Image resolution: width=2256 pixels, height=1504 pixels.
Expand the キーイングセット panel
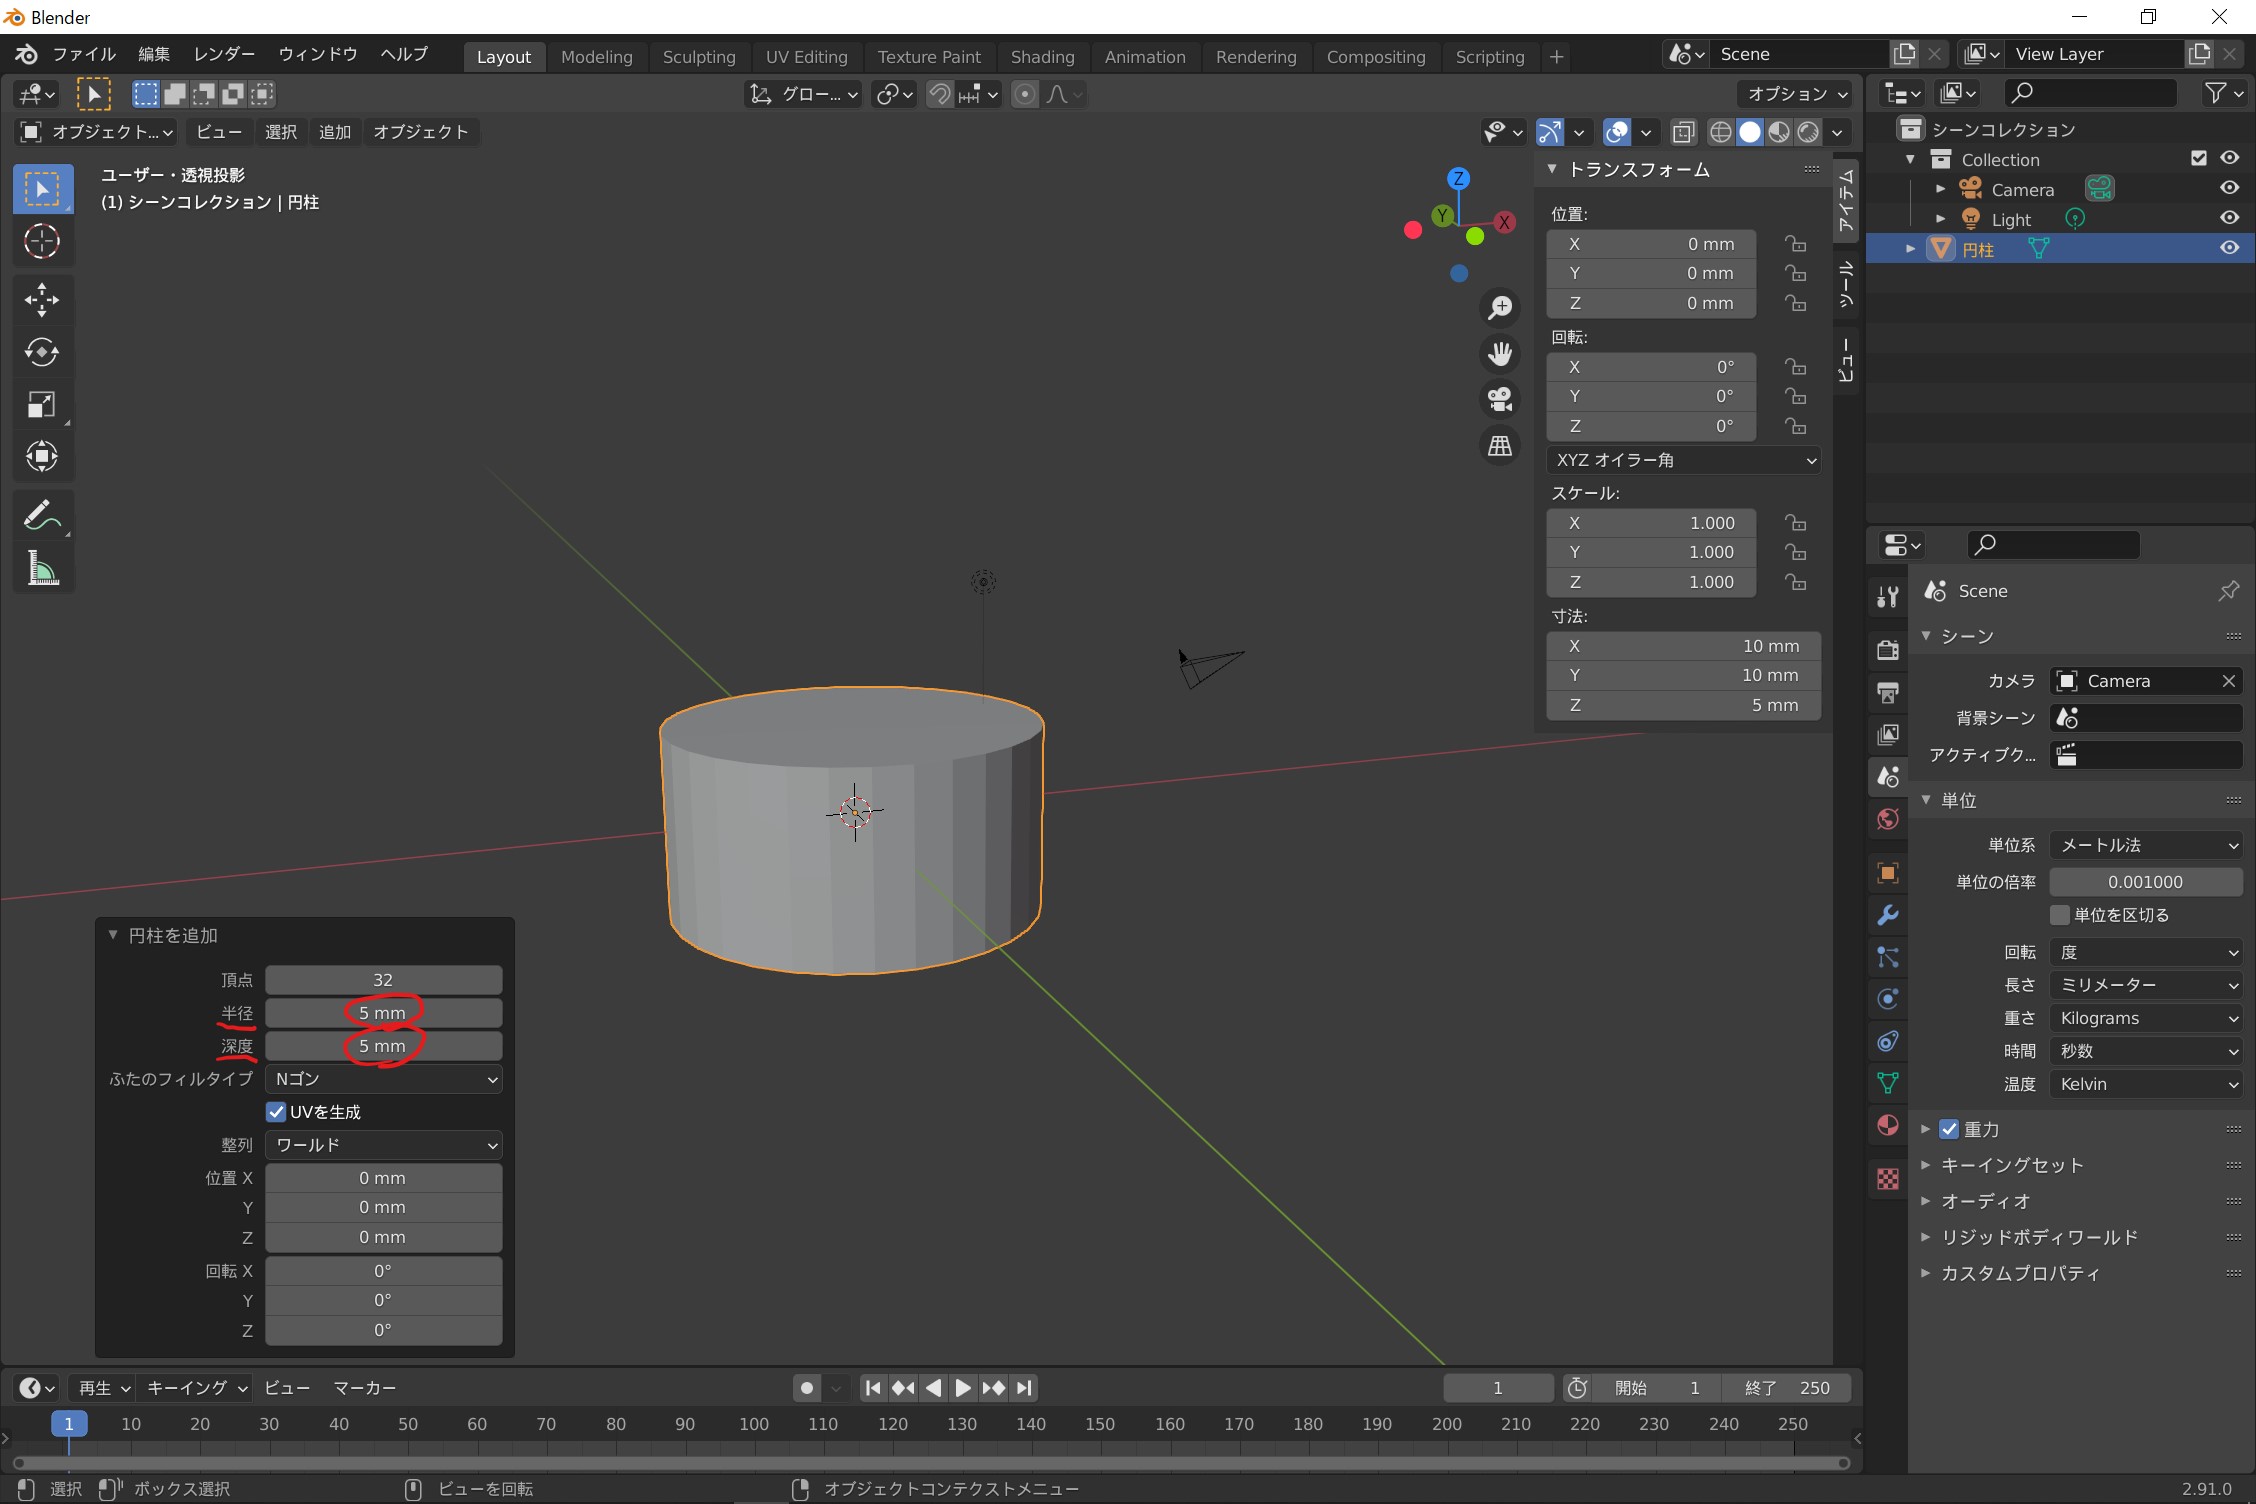click(2011, 1165)
